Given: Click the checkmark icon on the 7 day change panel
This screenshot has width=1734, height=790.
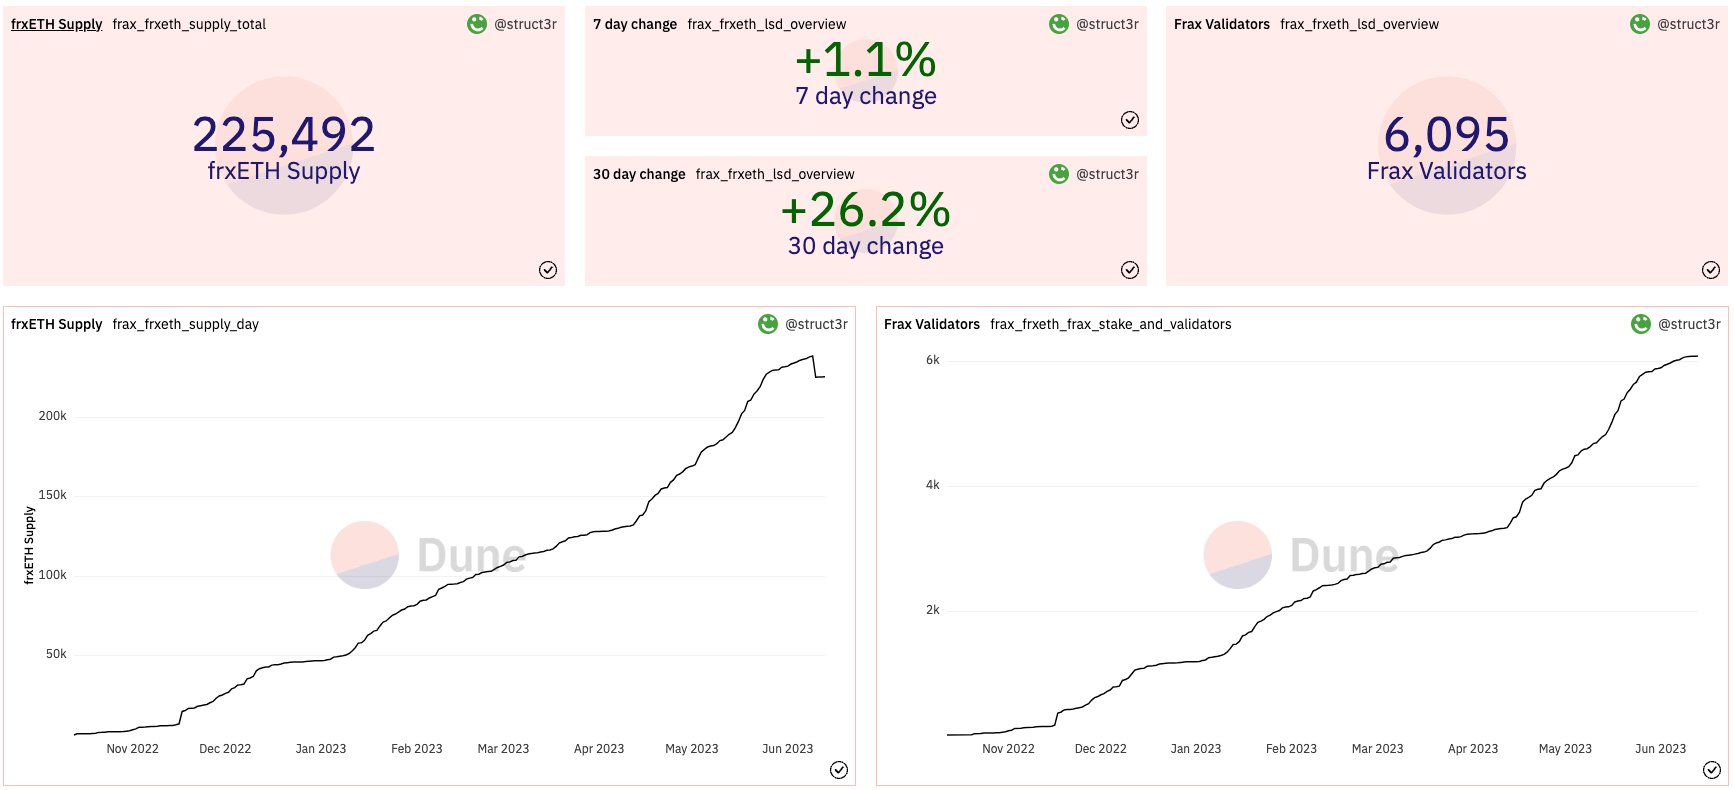Looking at the screenshot, I should pyautogui.click(x=1130, y=120).
